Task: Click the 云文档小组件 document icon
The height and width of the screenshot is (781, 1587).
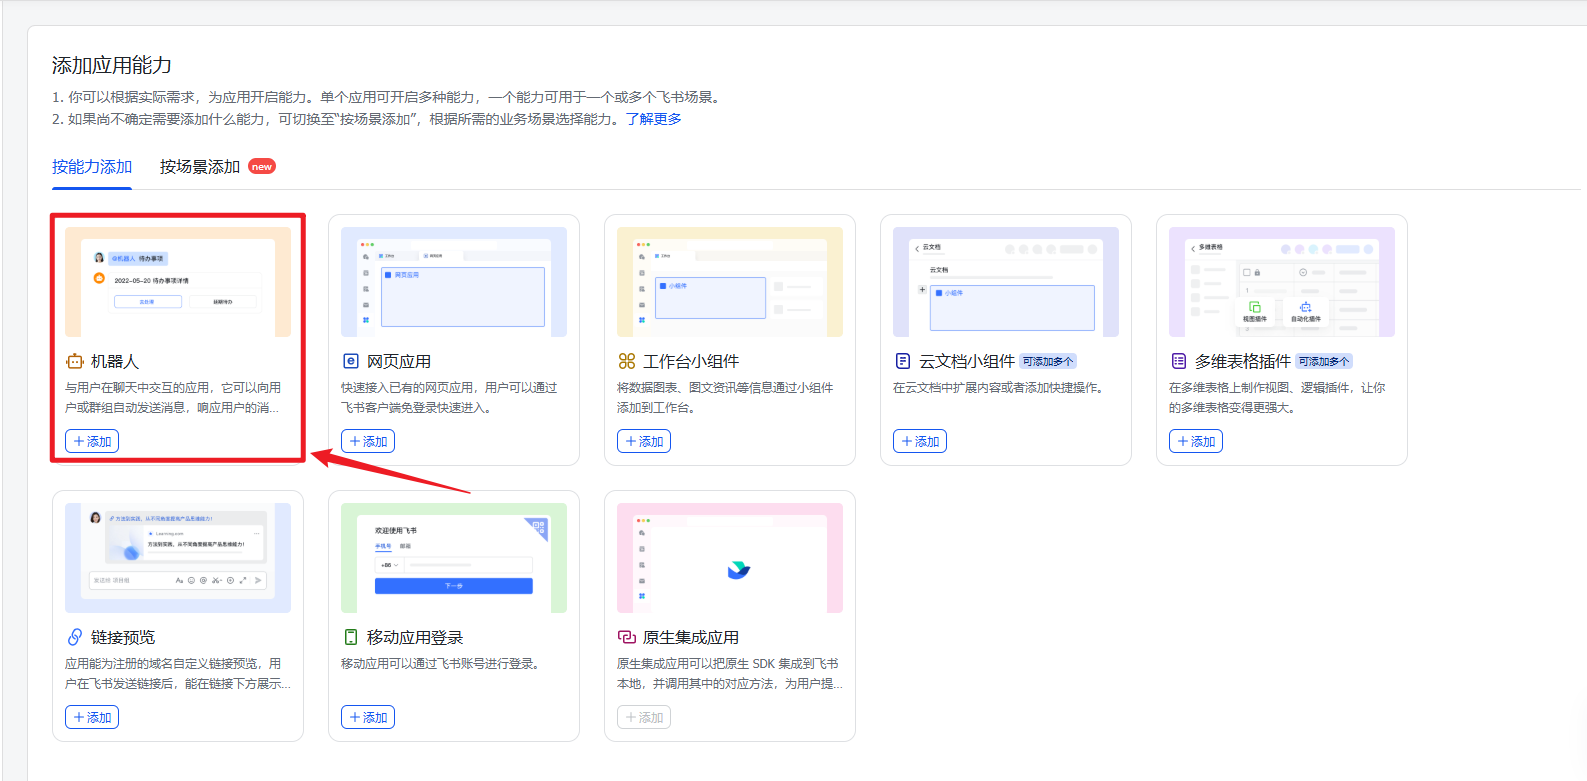Action: [903, 361]
